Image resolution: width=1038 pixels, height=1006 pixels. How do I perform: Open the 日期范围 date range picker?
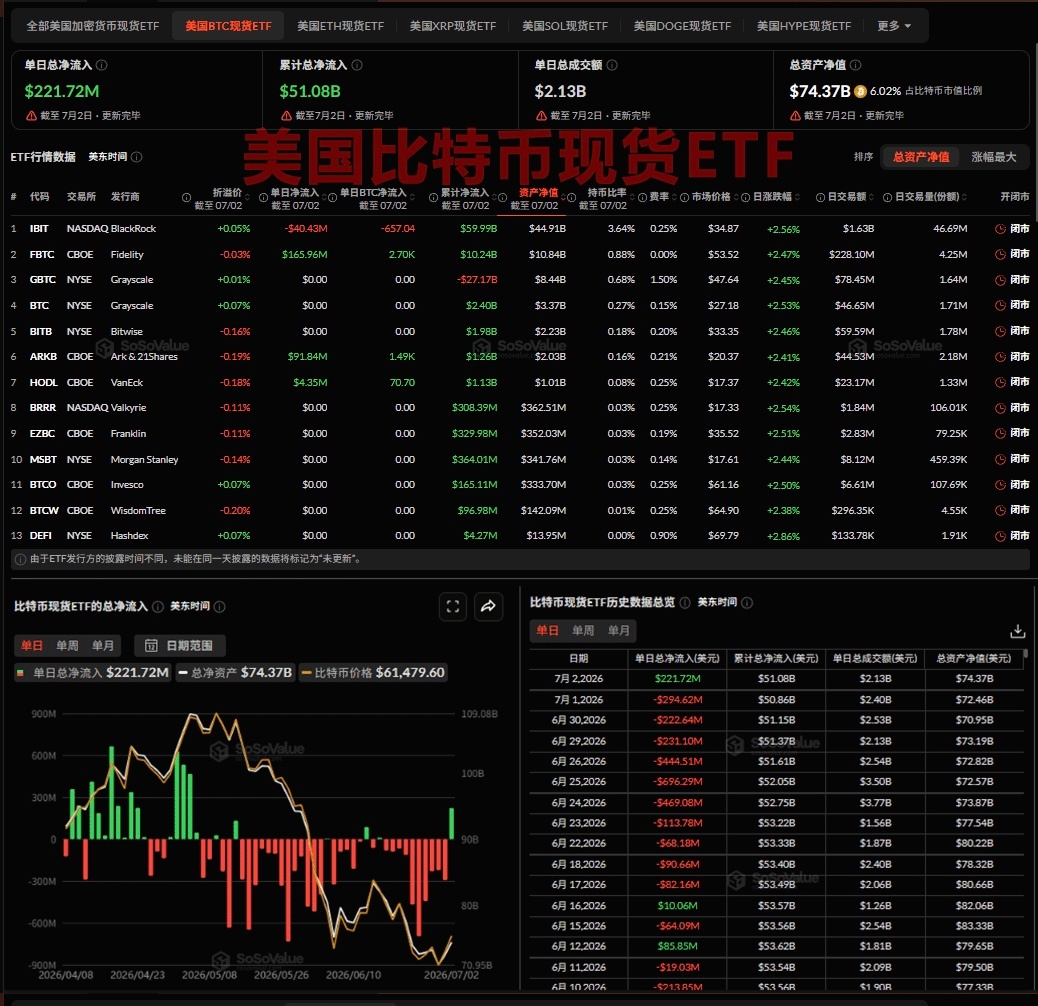pos(179,645)
